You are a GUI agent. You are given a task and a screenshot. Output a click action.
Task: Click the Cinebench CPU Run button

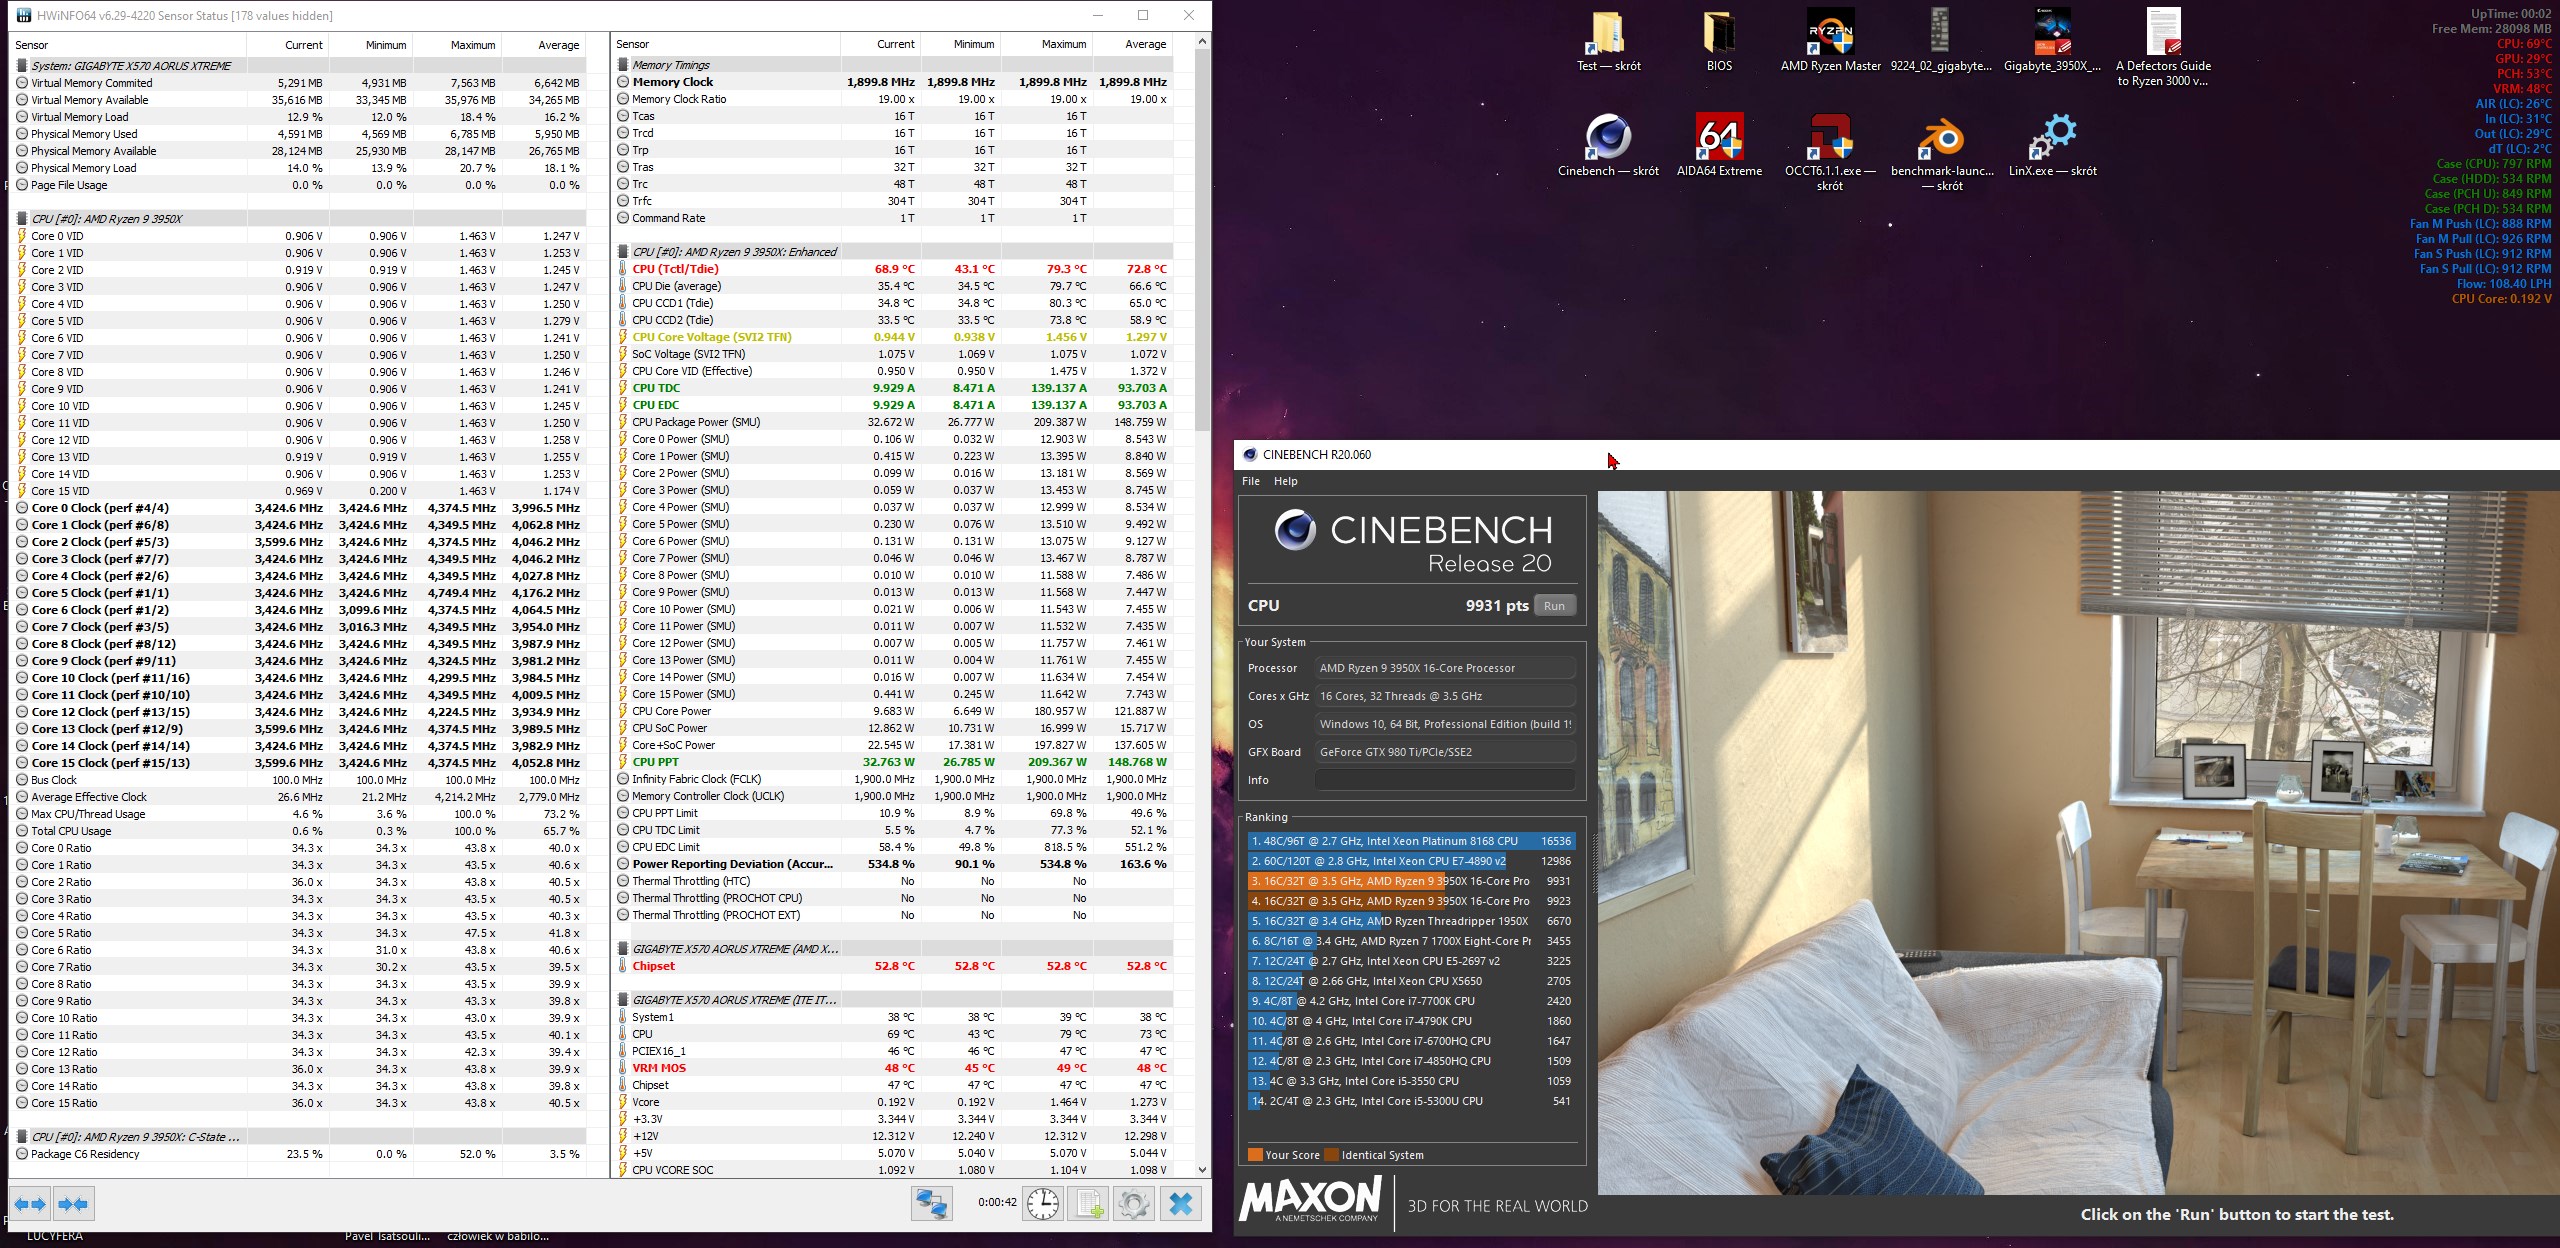[1554, 605]
